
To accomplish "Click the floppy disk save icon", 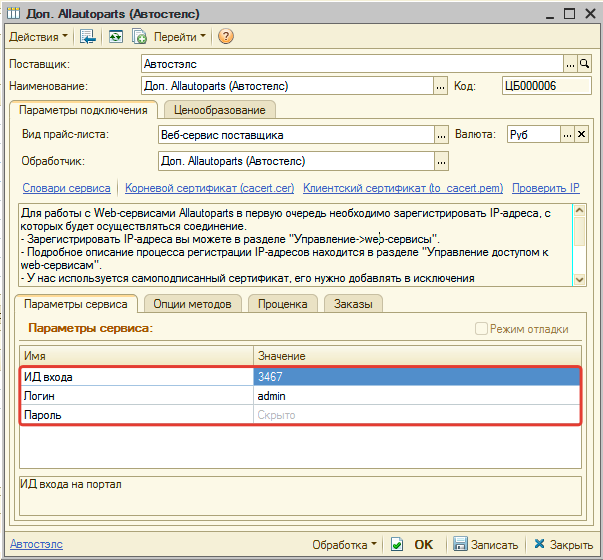I will click(x=460, y=544).
